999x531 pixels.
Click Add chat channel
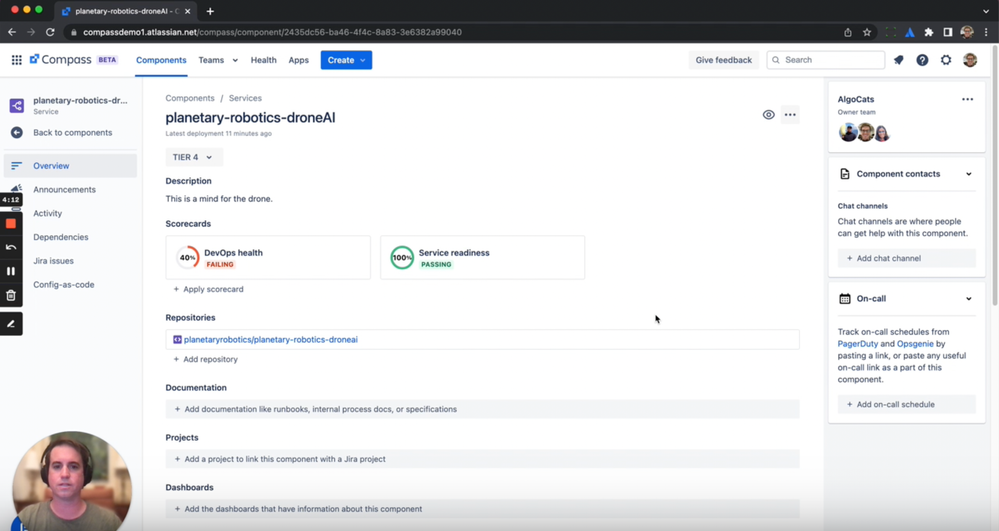(x=906, y=258)
